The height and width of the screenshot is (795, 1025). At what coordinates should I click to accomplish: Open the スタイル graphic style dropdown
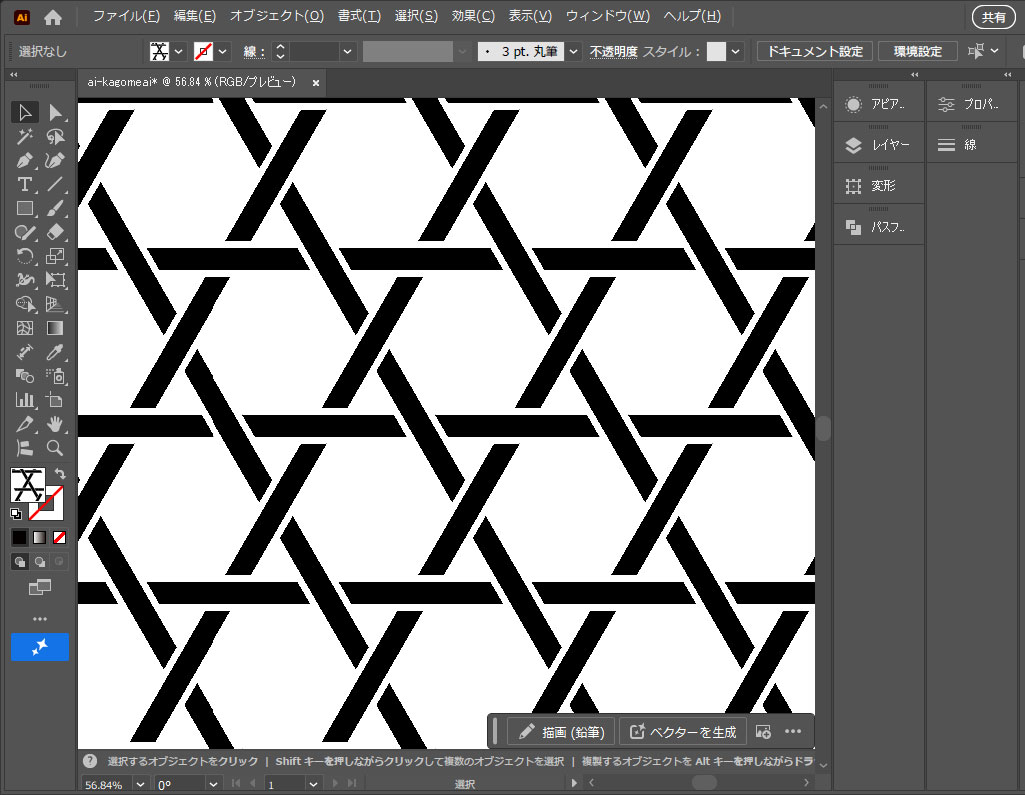tap(736, 51)
